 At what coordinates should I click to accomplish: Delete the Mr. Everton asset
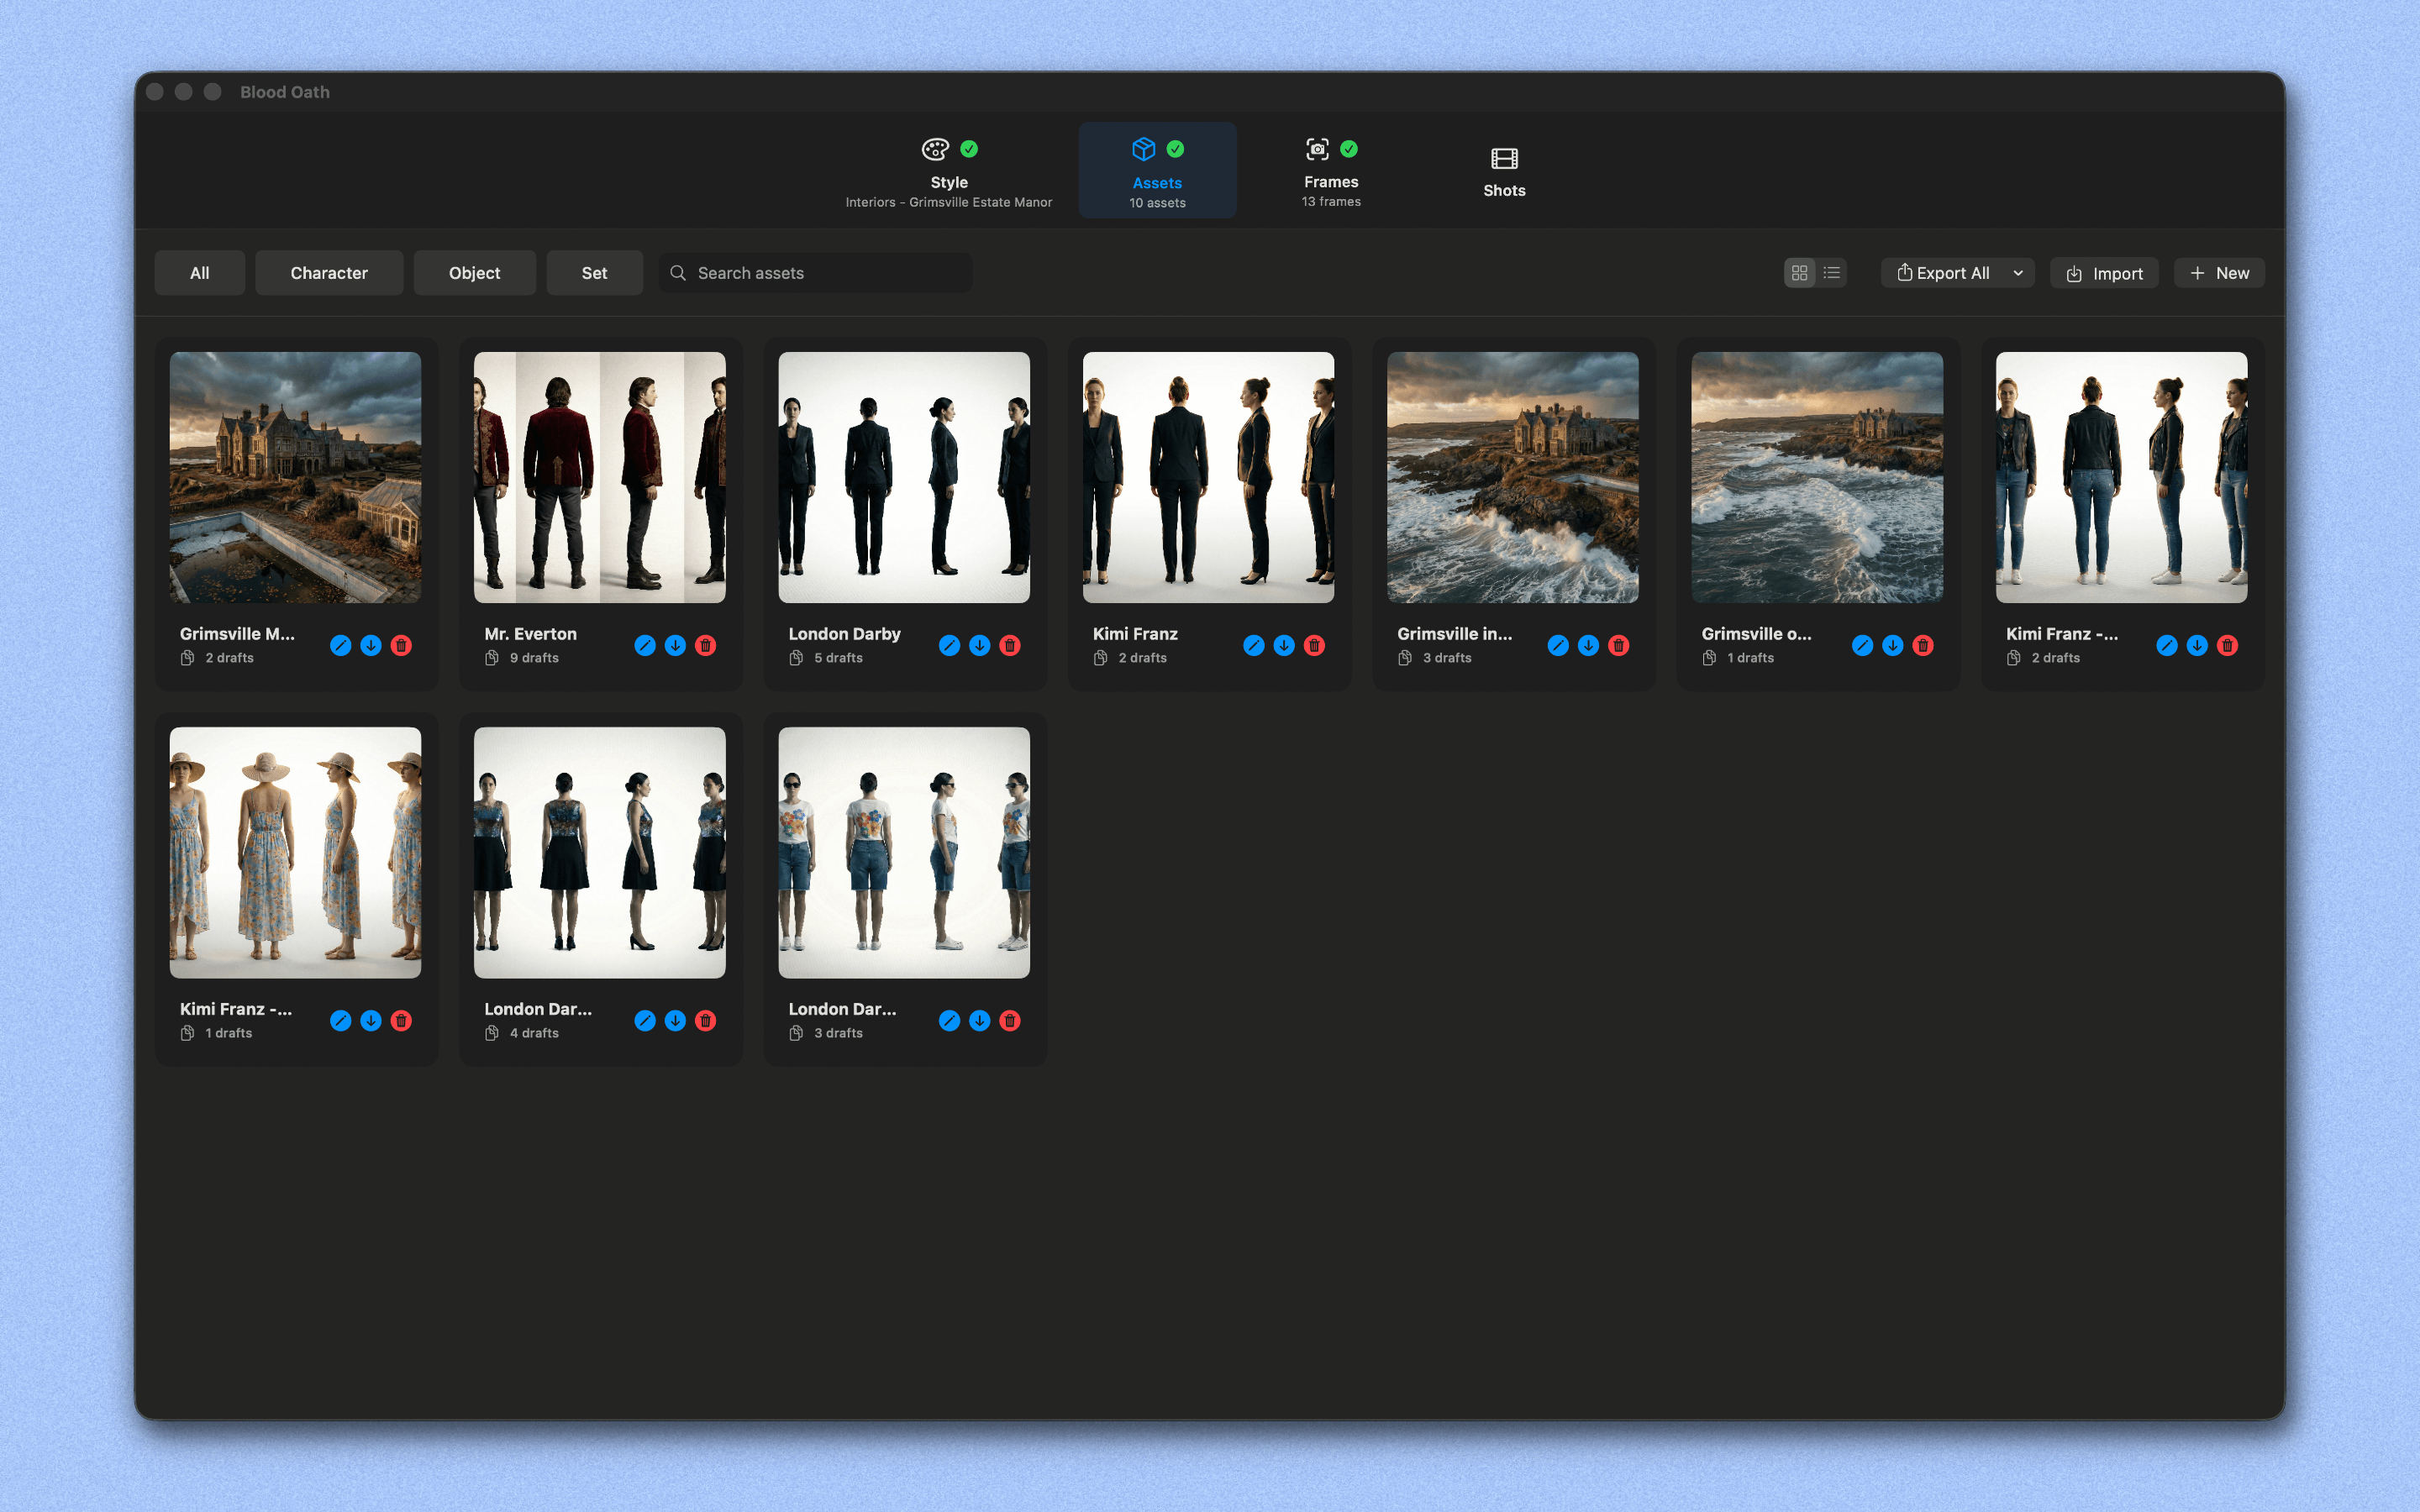pos(706,645)
